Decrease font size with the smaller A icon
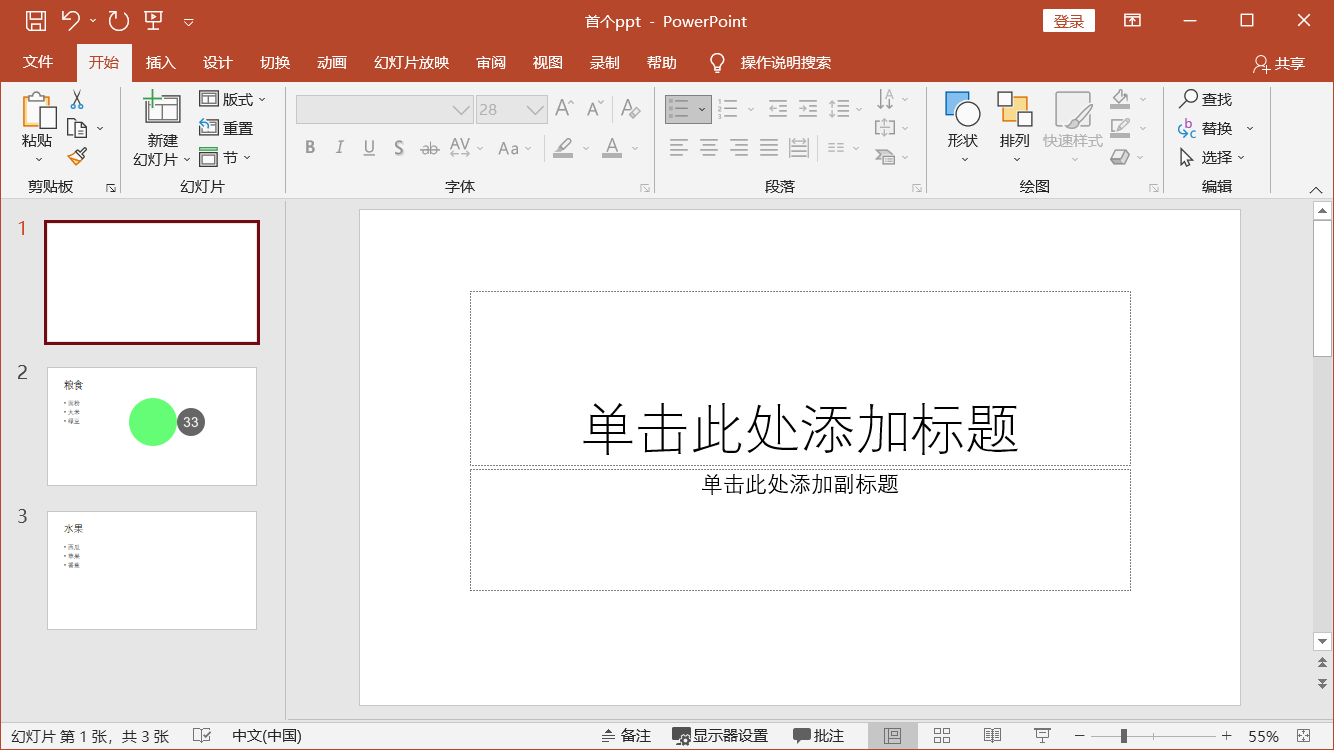This screenshot has width=1334, height=750. [595, 108]
